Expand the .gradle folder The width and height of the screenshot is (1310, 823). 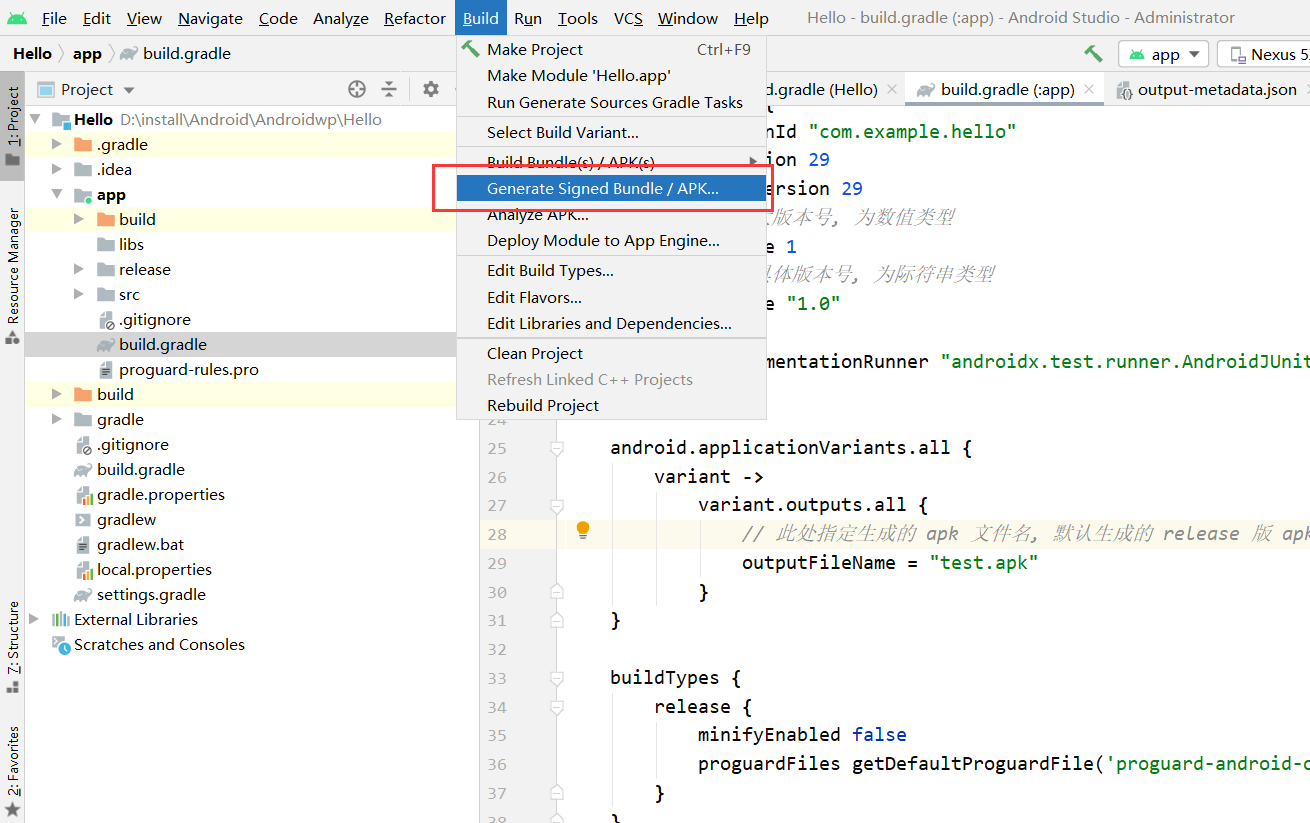[x=57, y=144]
